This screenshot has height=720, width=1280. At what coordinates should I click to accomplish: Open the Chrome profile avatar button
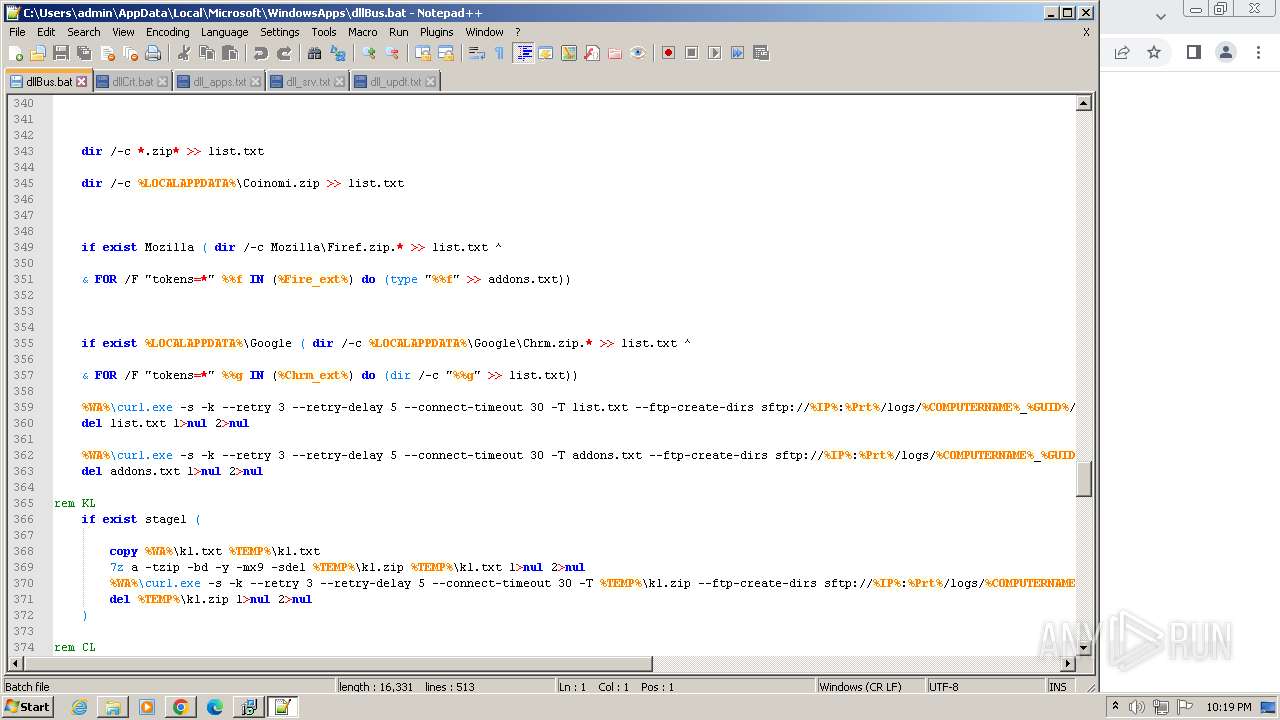(x=1226, y=52)
